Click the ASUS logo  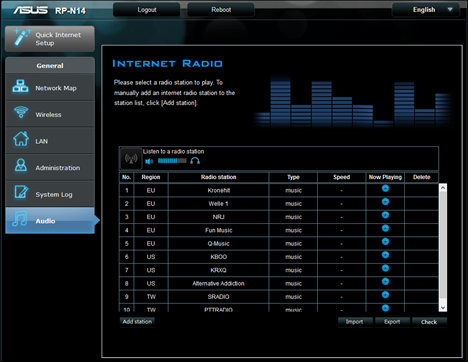click(x=31, y=10)
